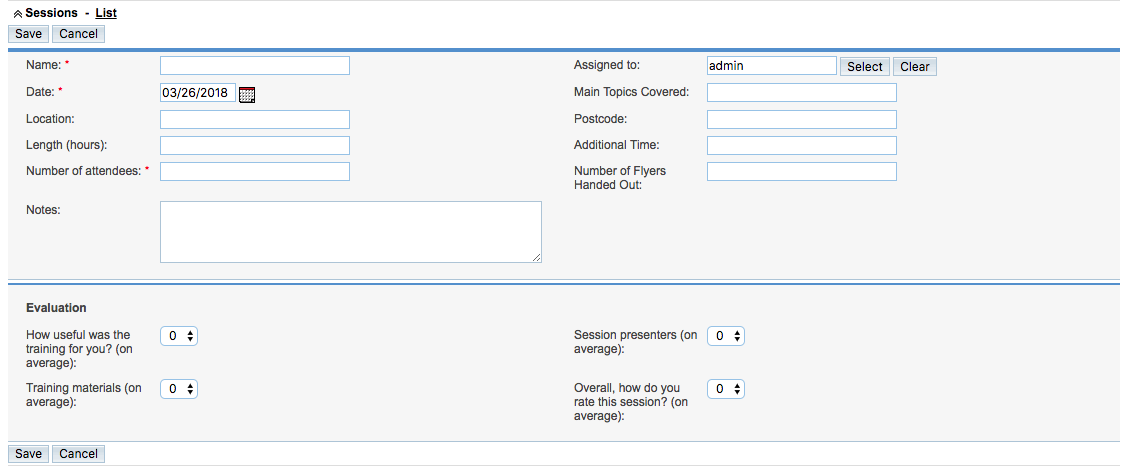Open 'Training materials' rating dropdown
The width and height of the screenshot is (1124, 469).
pyautogui.click(x=178, y=389)
